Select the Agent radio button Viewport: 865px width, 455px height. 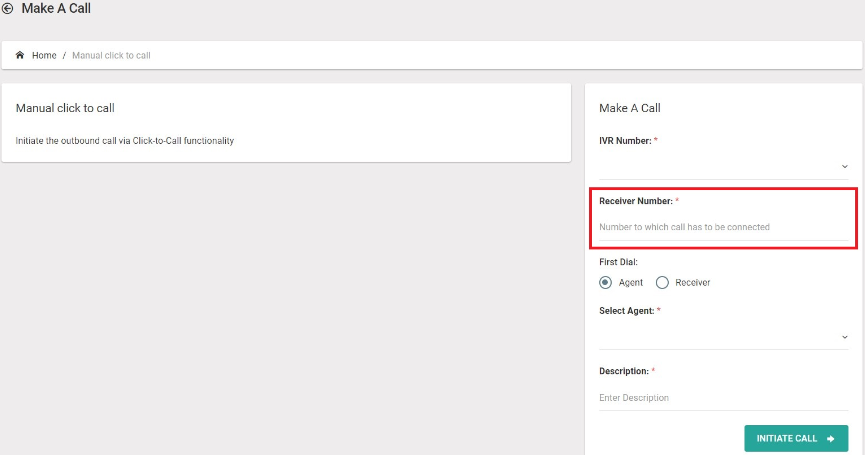tap(605, 282)
